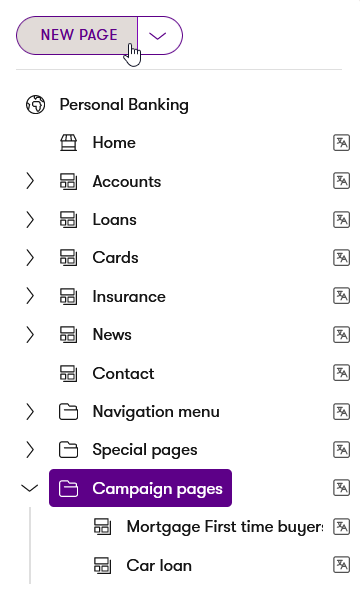Collapse the Campaign pages folder
The width and height of the screenshot is (360, 589).
pyautogui.click(x=30, y=488)
